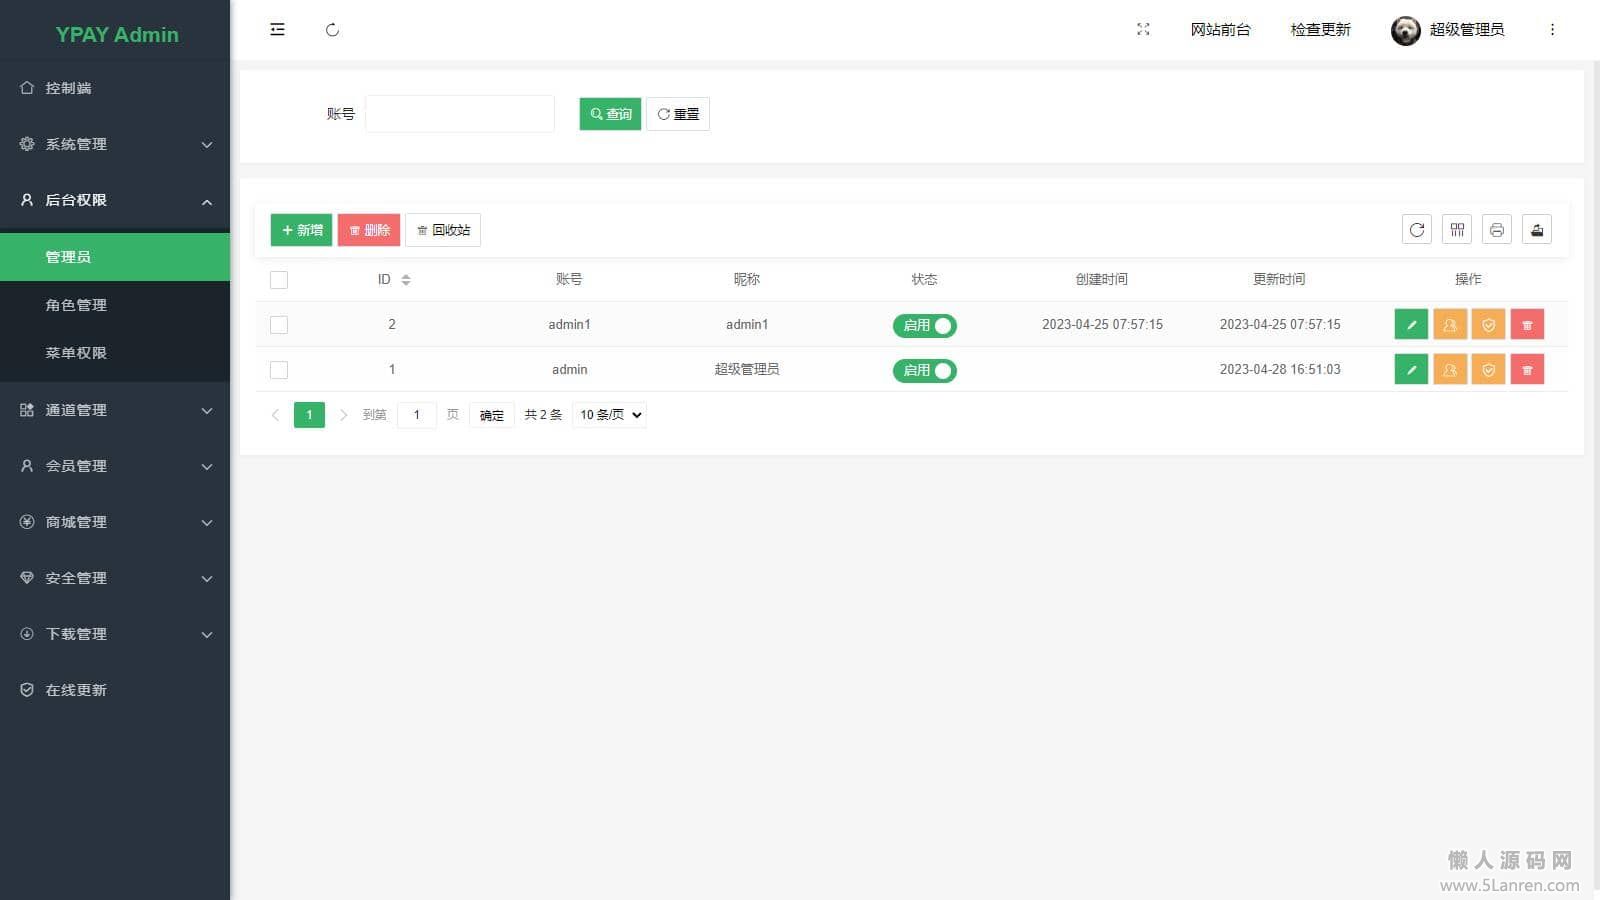The height and width of the screenshot is (900, 1600).
Task: Focus the 账号 search input field
Action: coord(460,114)
